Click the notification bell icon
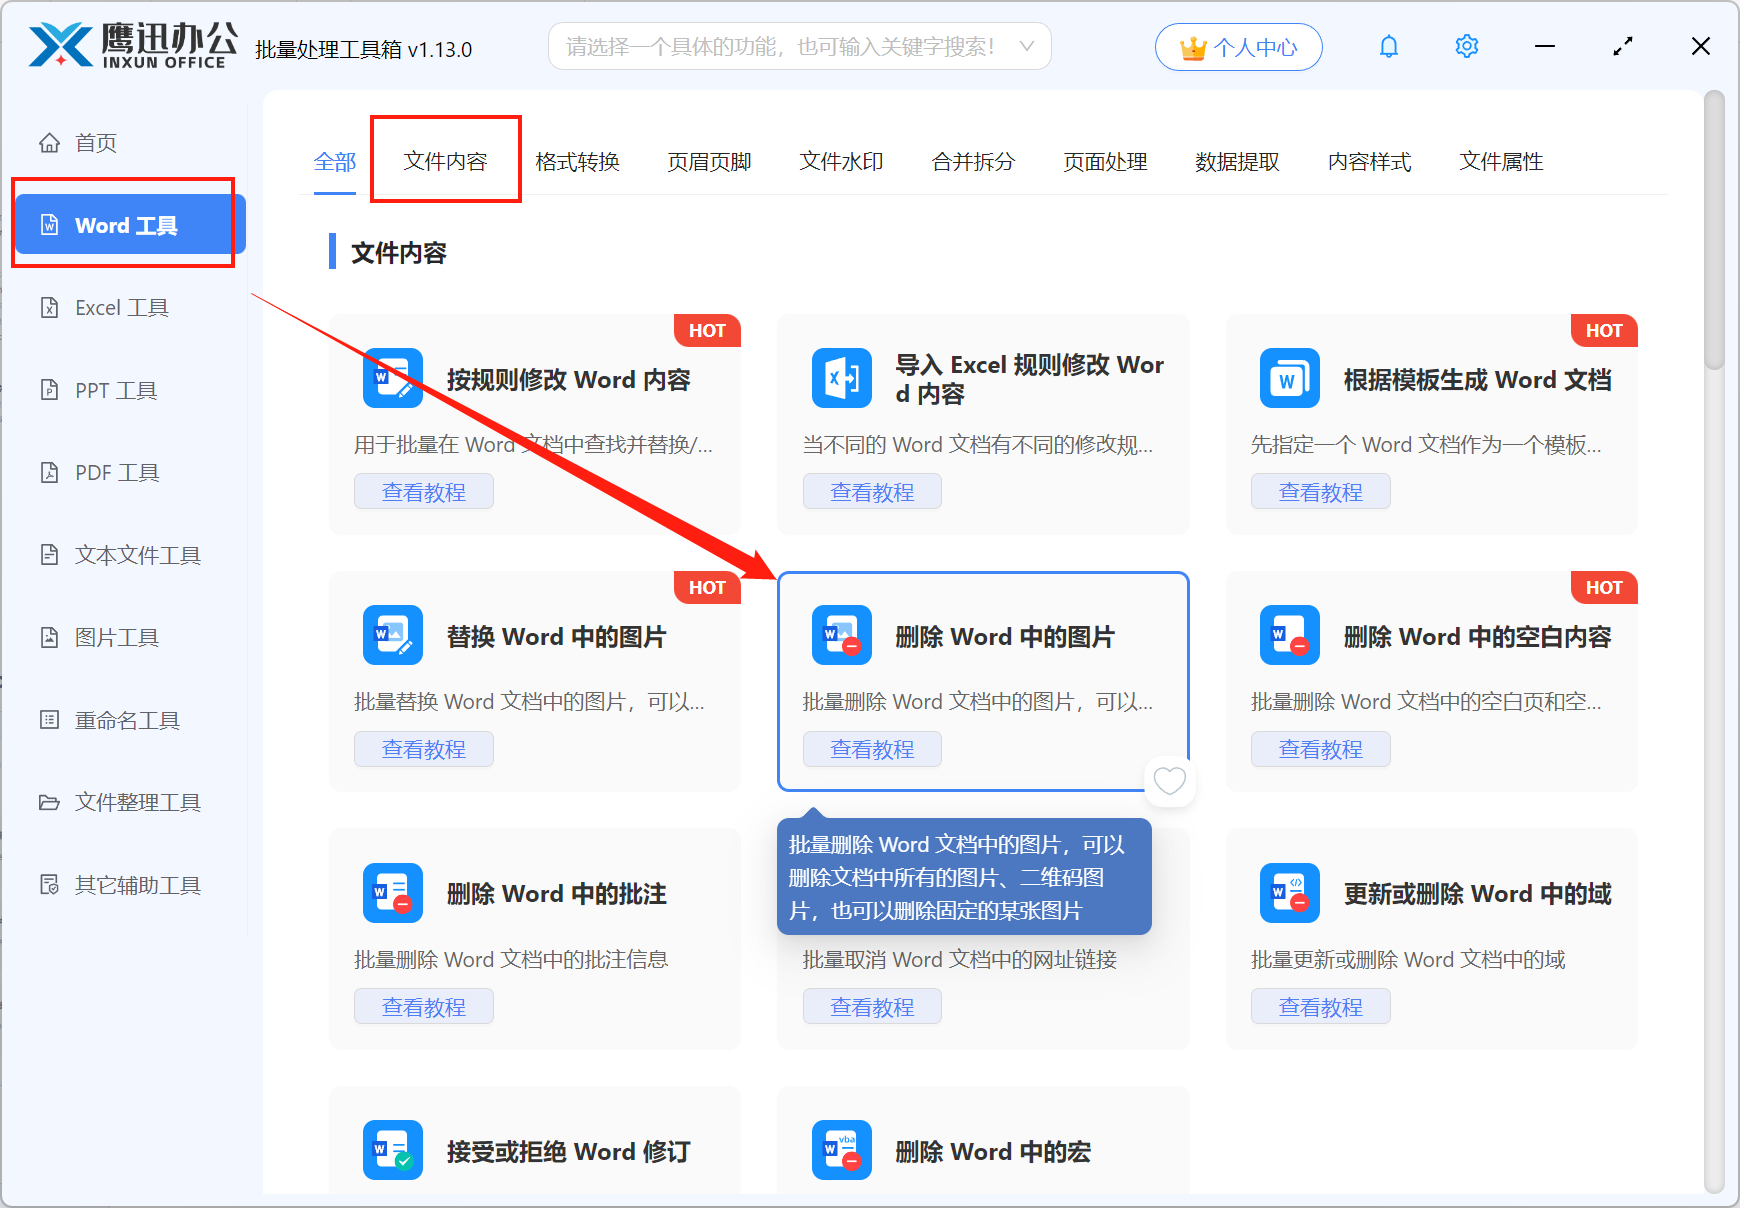The height and width of the screenshot is (1208, 1740). click(x=1388, y=46)
